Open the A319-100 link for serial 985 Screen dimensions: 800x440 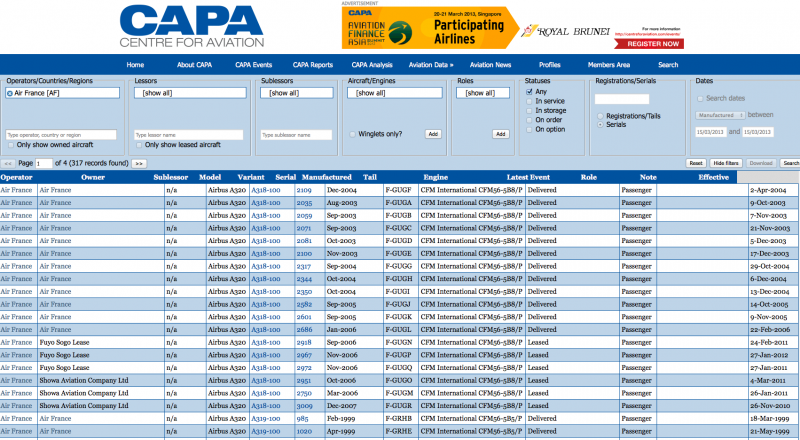tap(266, 419)
